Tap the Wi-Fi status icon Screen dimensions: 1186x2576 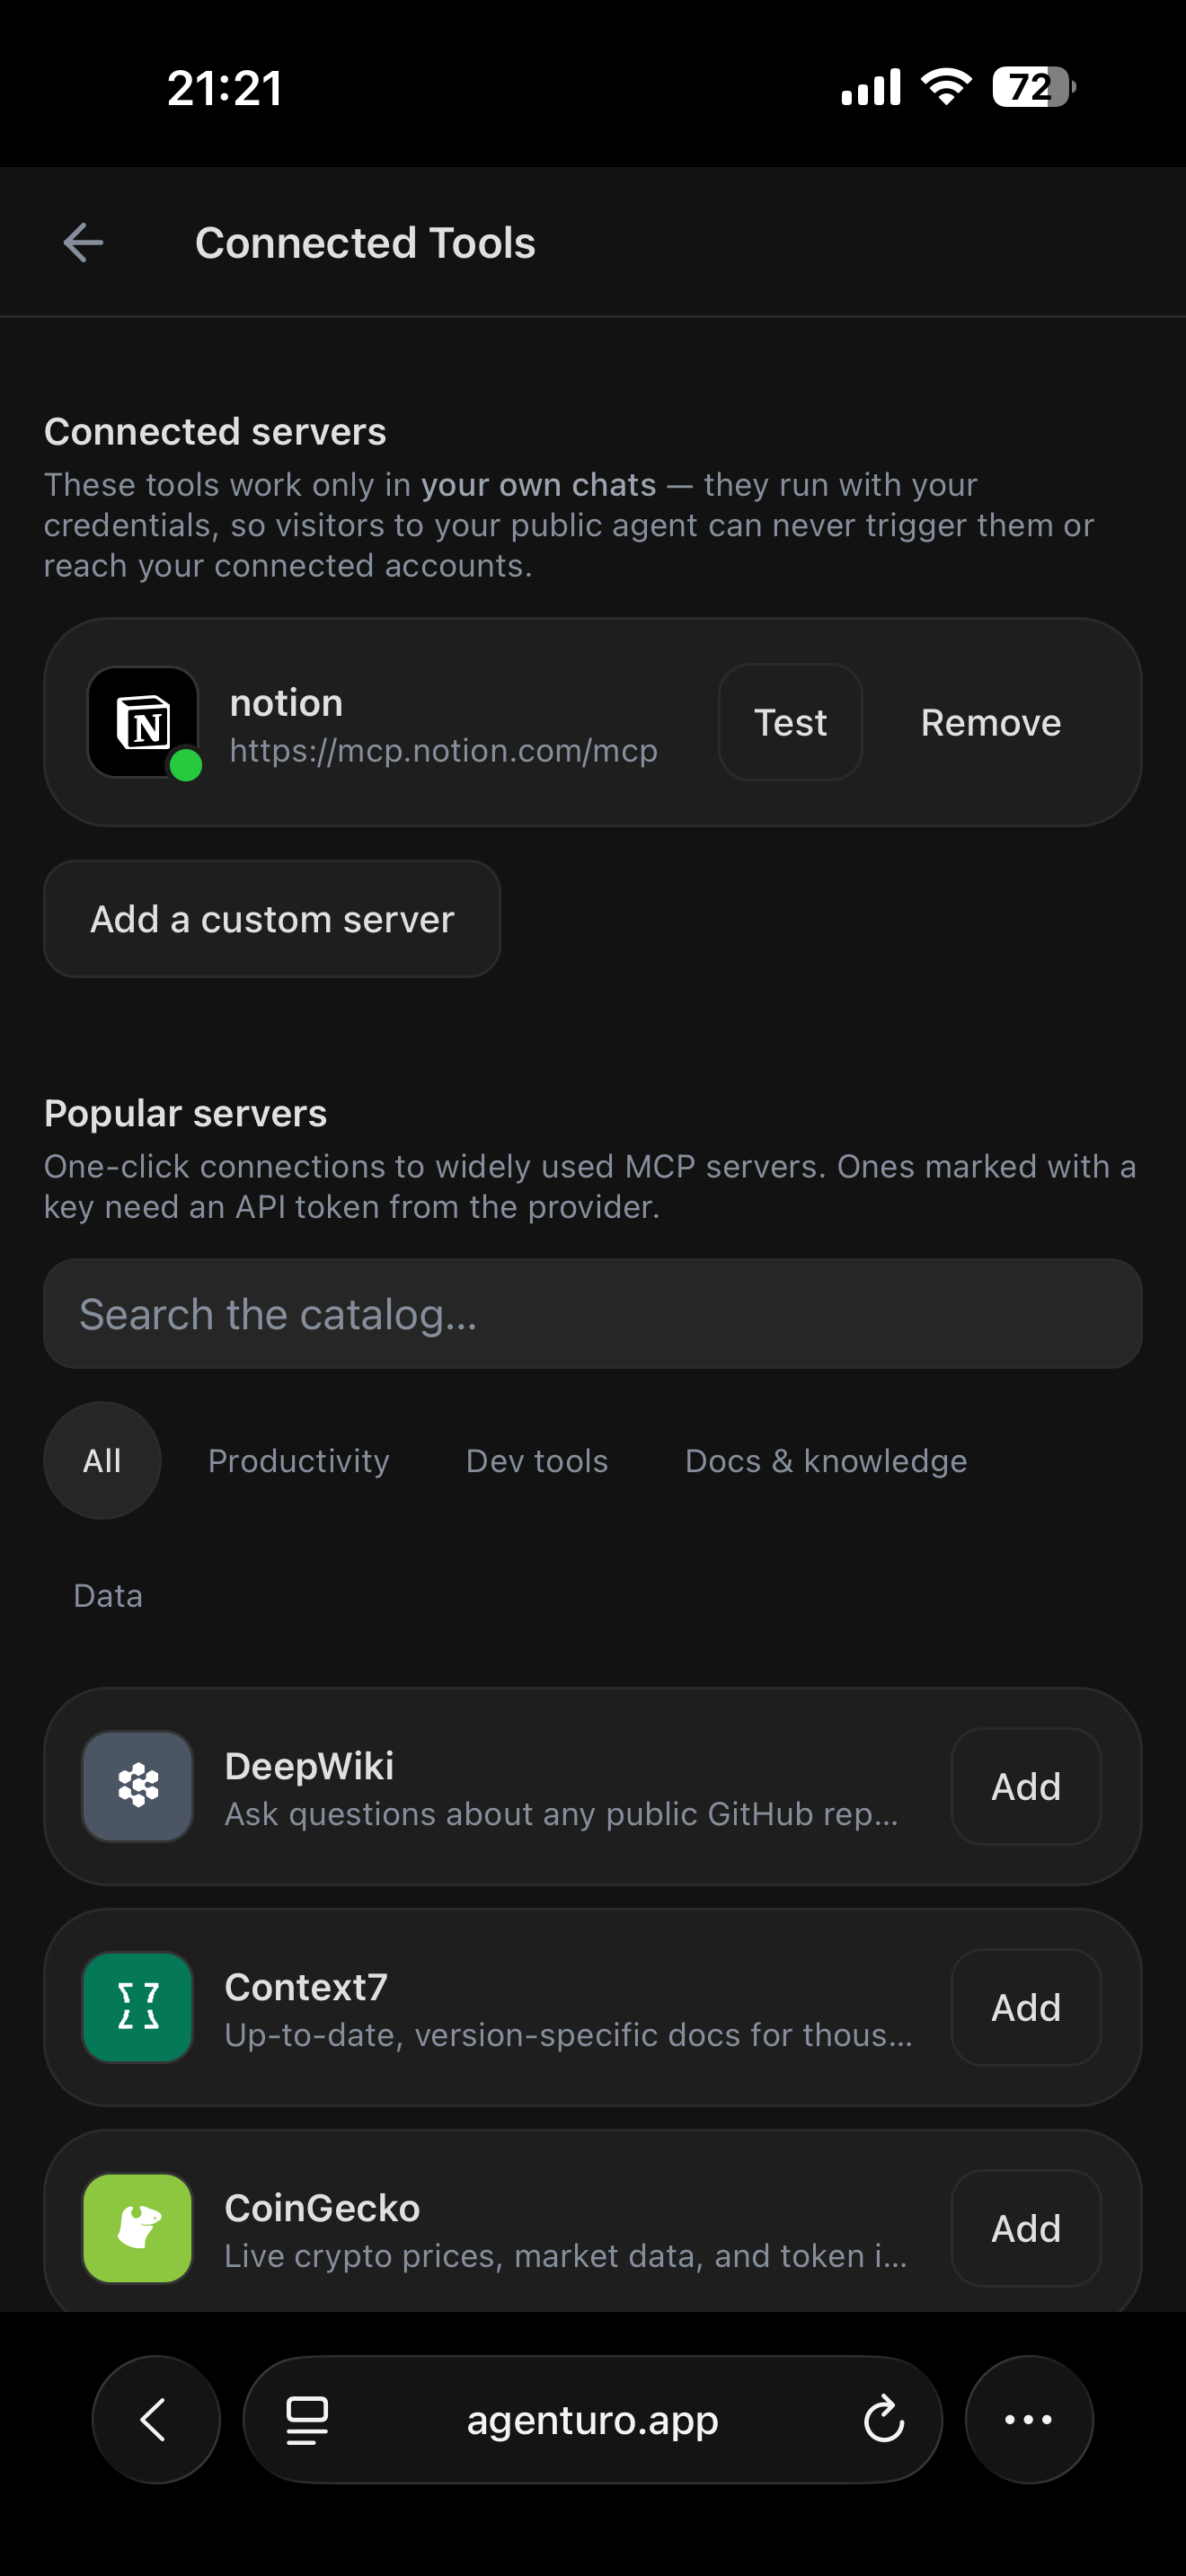coord(947,87)
